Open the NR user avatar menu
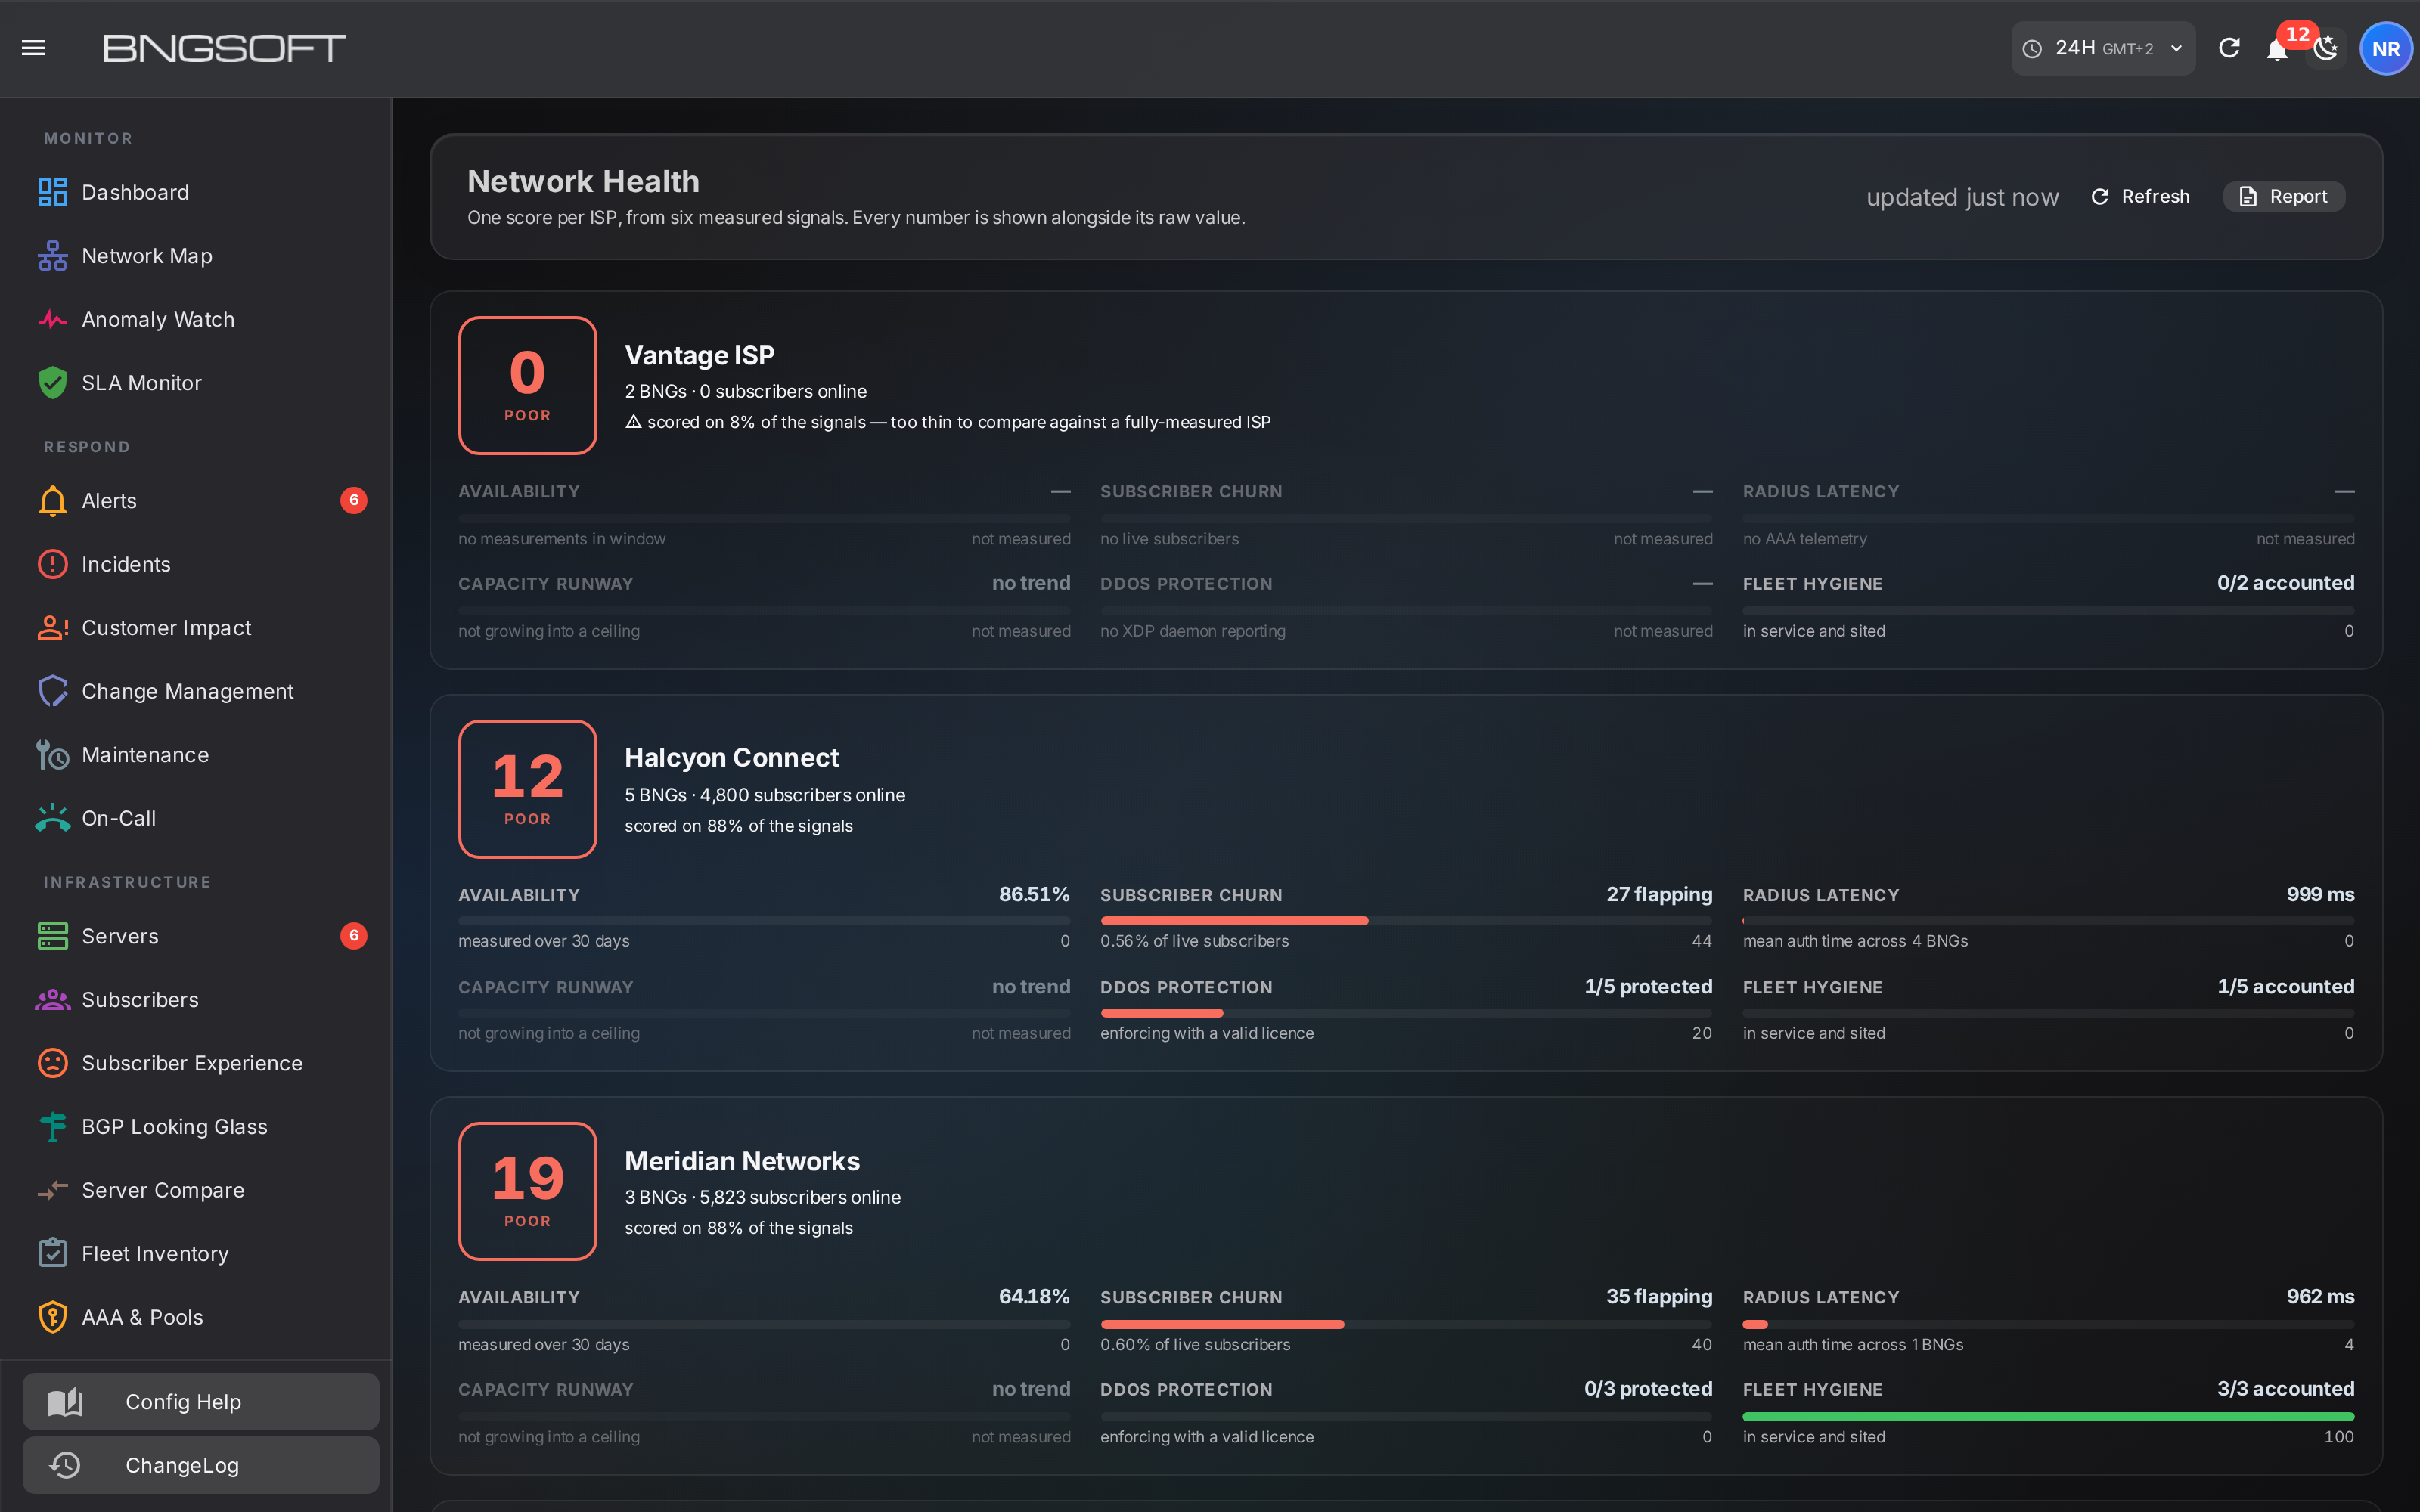The image size is (2420, 1512). (x=2386, y=48)
